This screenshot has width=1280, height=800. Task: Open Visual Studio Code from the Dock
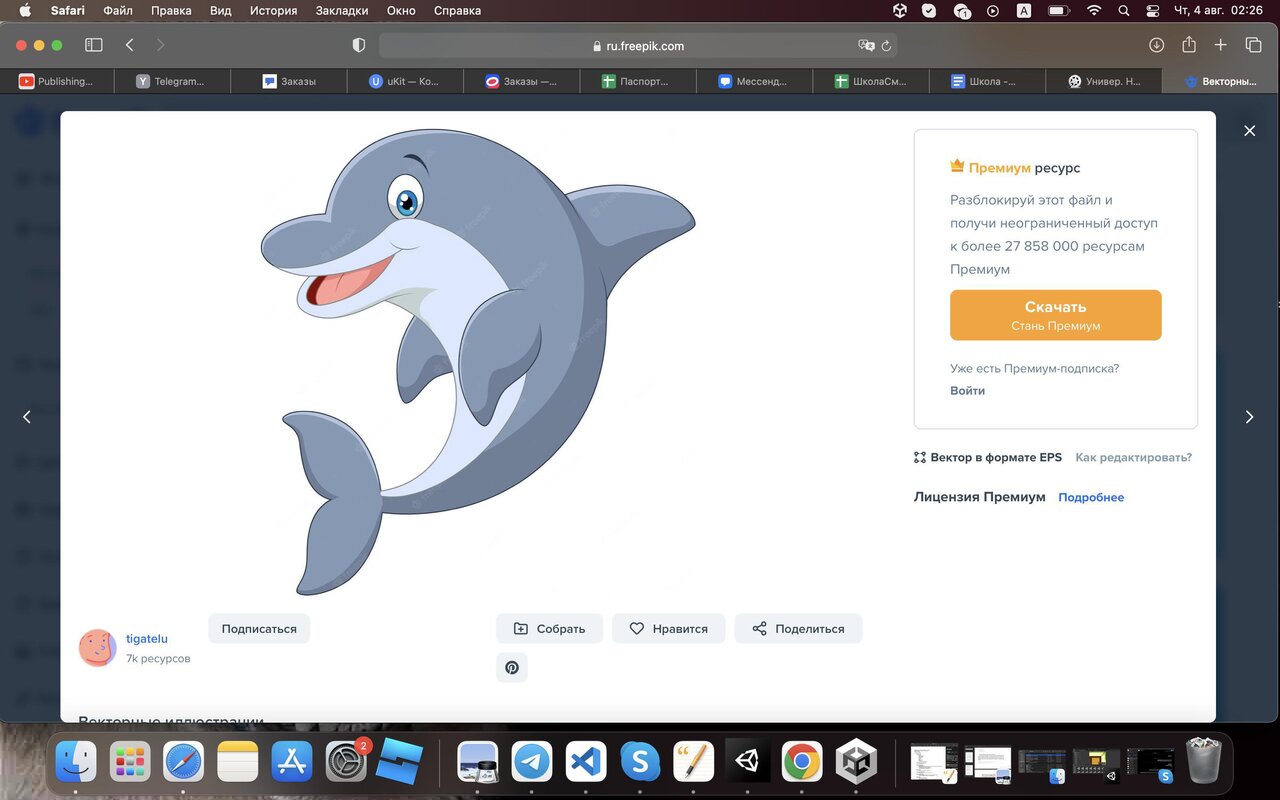pos(586,762)
